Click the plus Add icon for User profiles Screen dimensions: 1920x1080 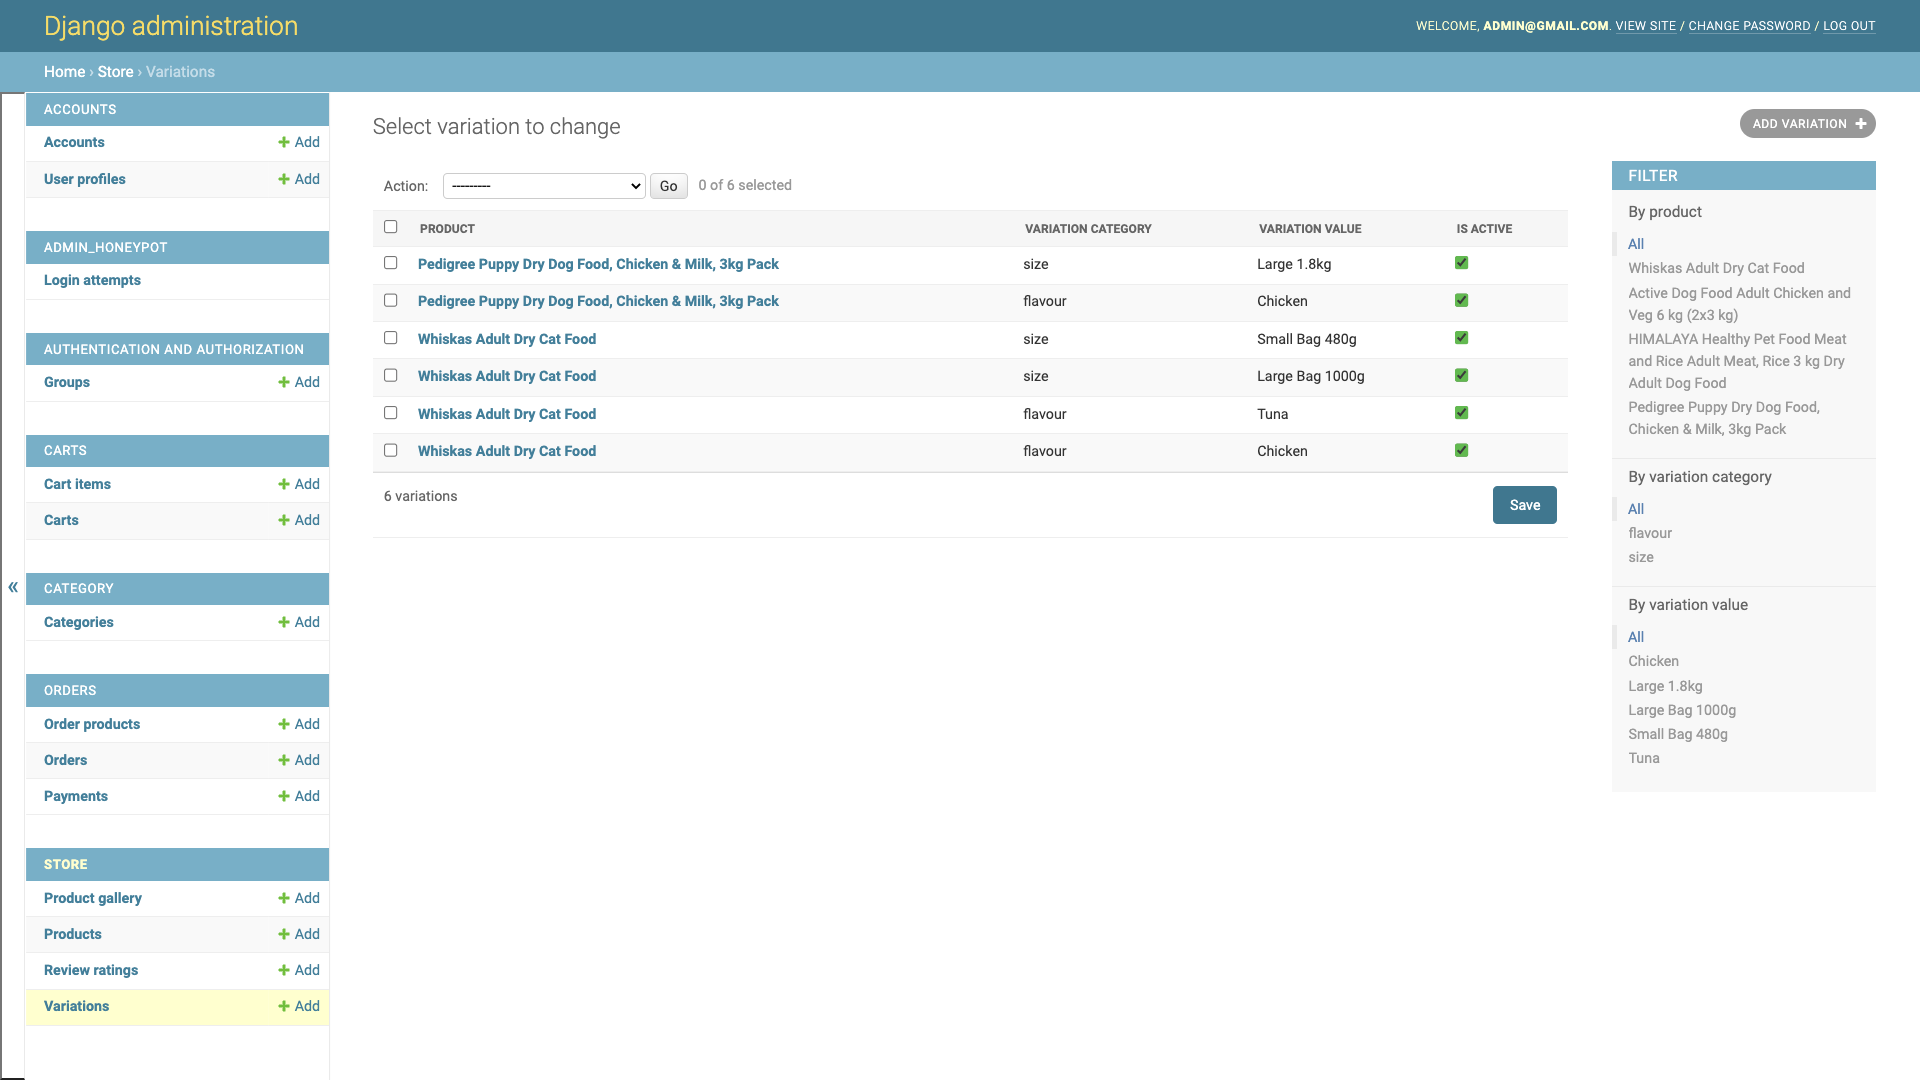pyautogui.click(x=299, y=180)
